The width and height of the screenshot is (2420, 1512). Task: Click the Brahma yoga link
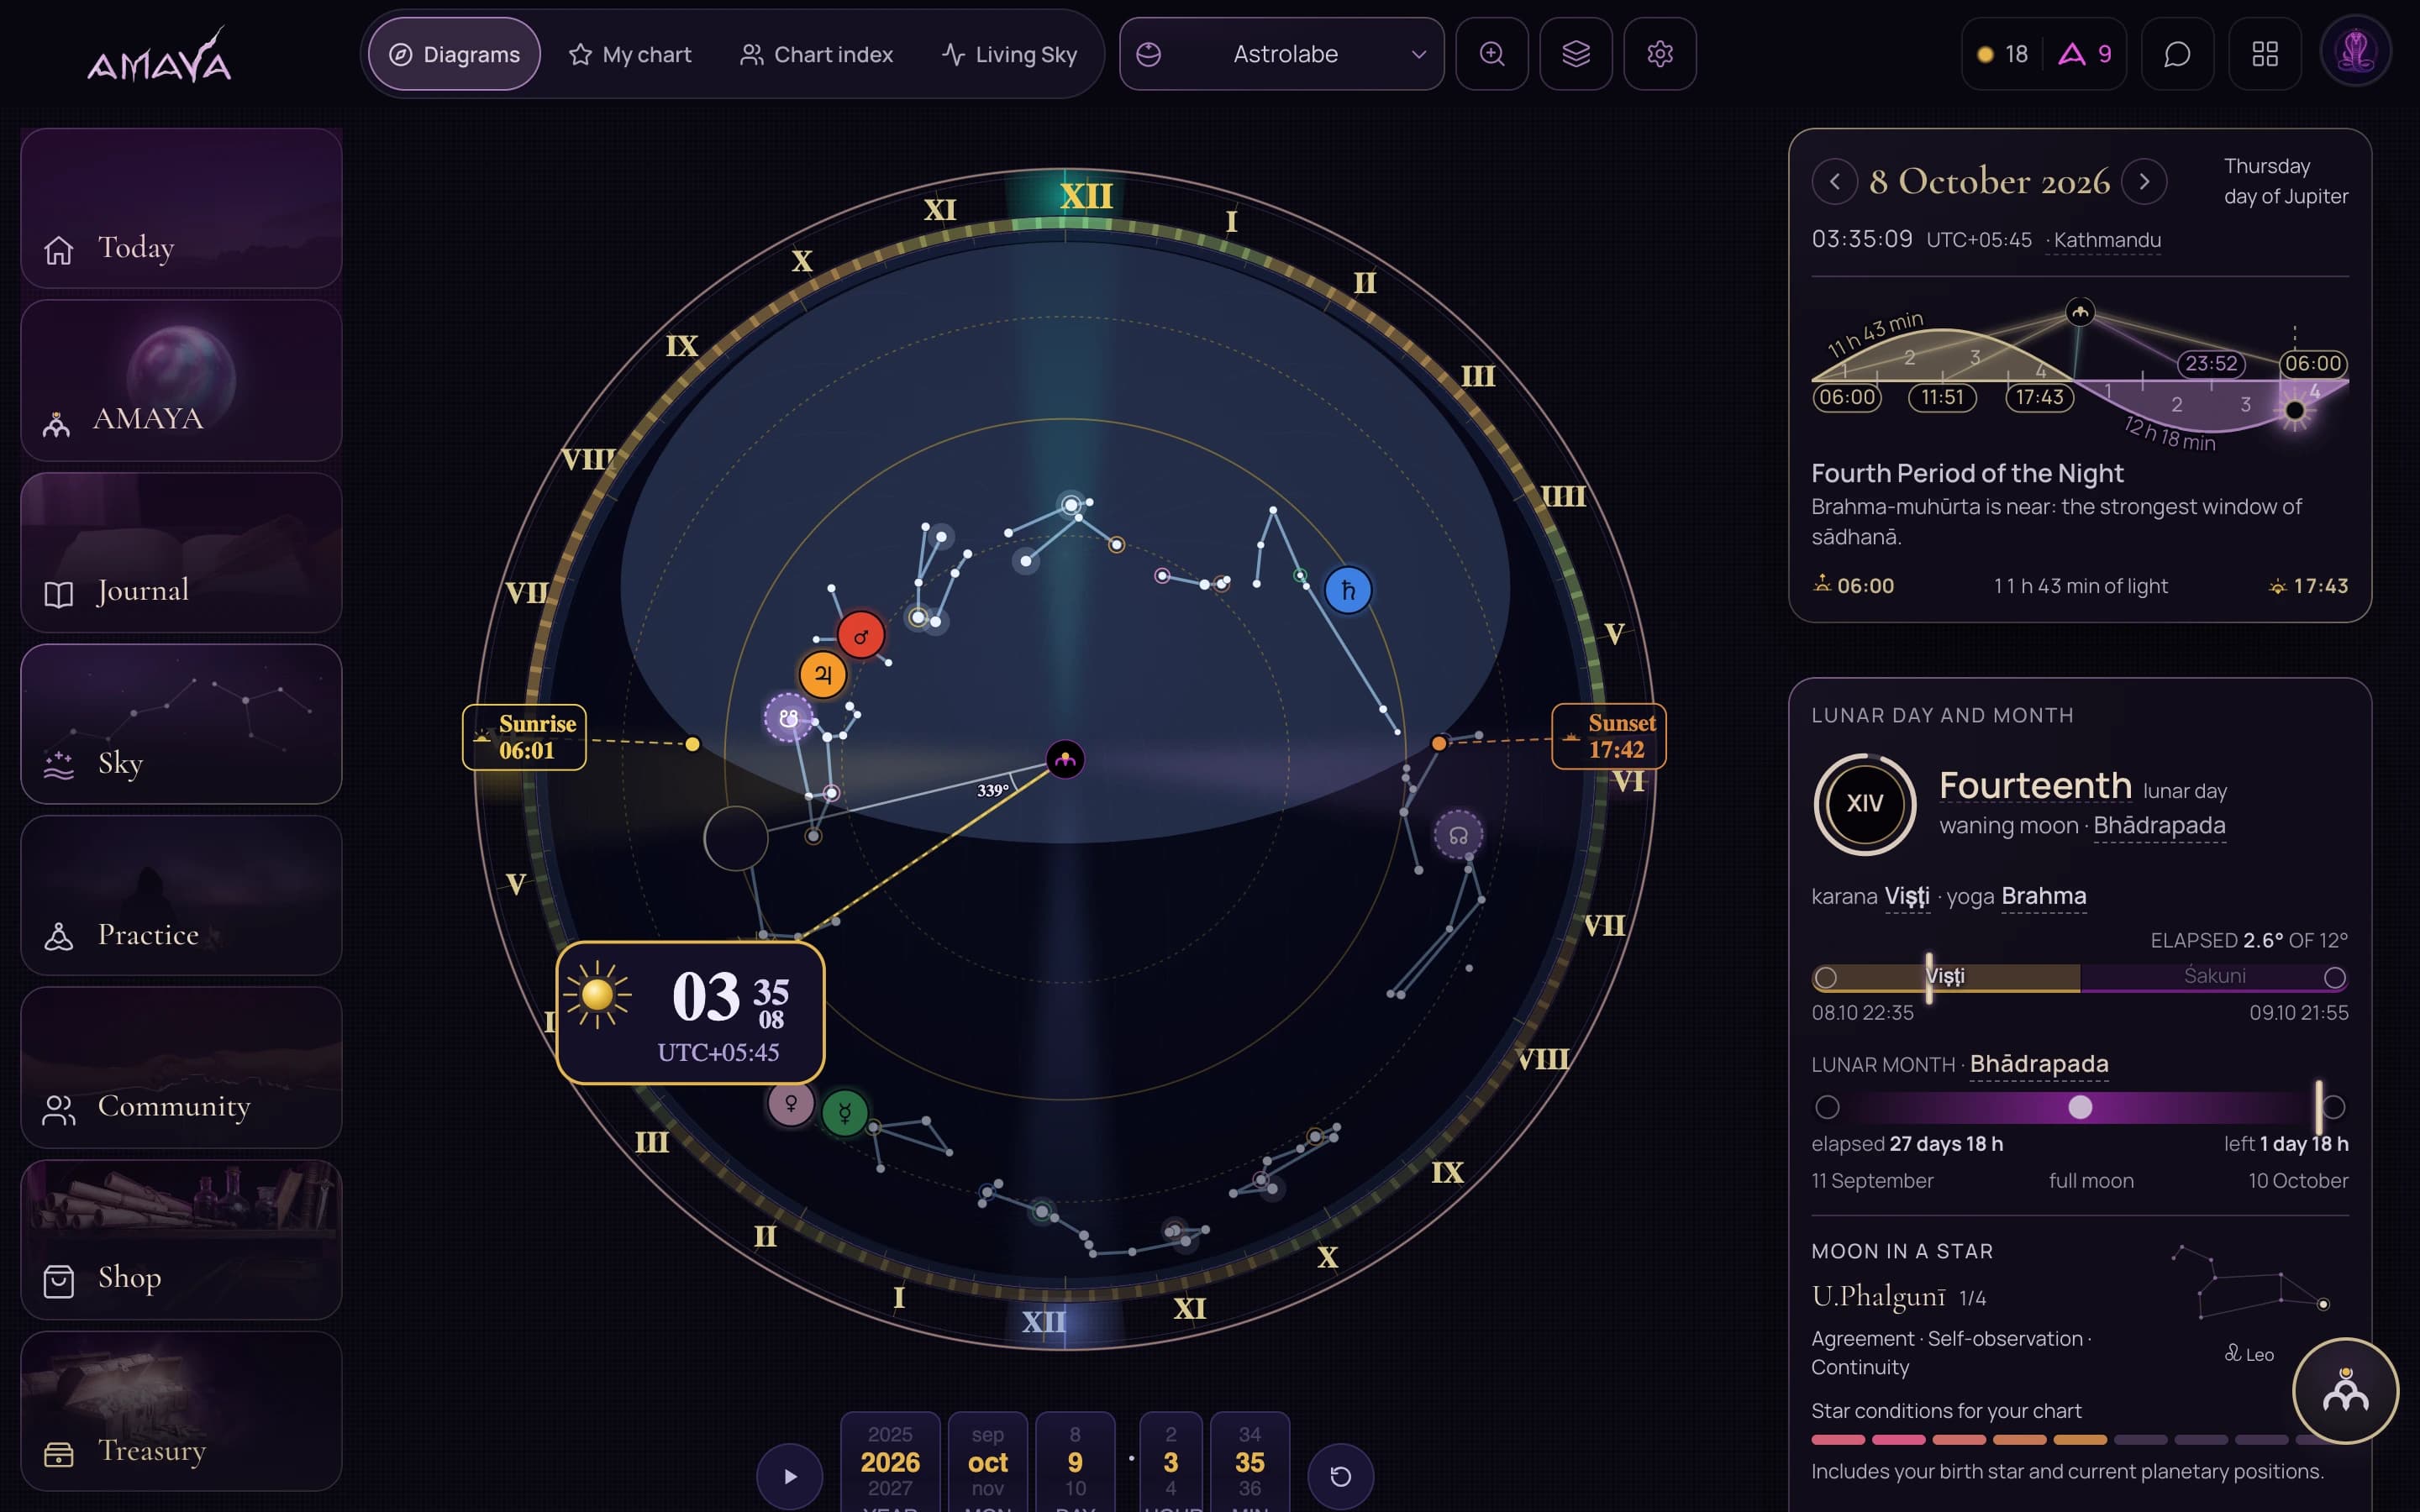click(x=2043, y=896)
